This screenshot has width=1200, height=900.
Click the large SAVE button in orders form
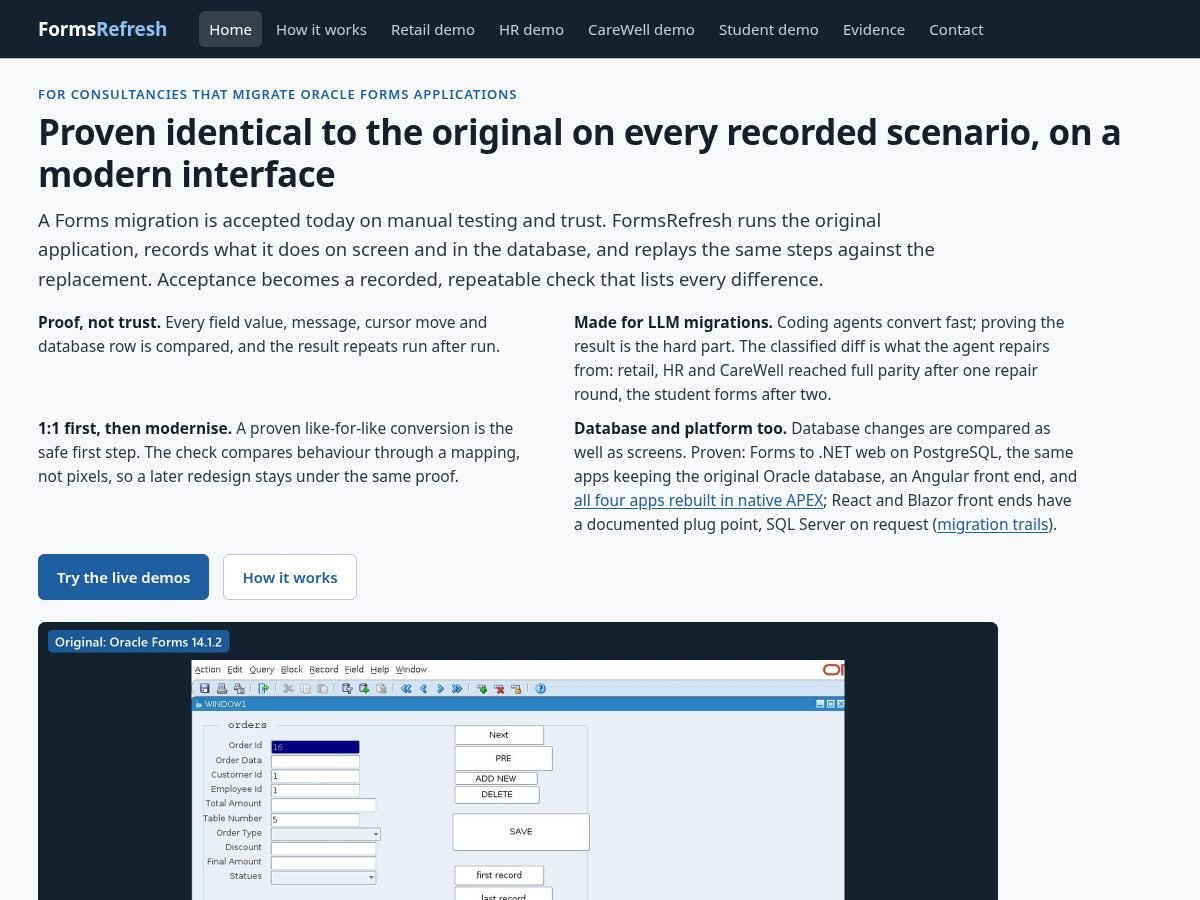521,832
